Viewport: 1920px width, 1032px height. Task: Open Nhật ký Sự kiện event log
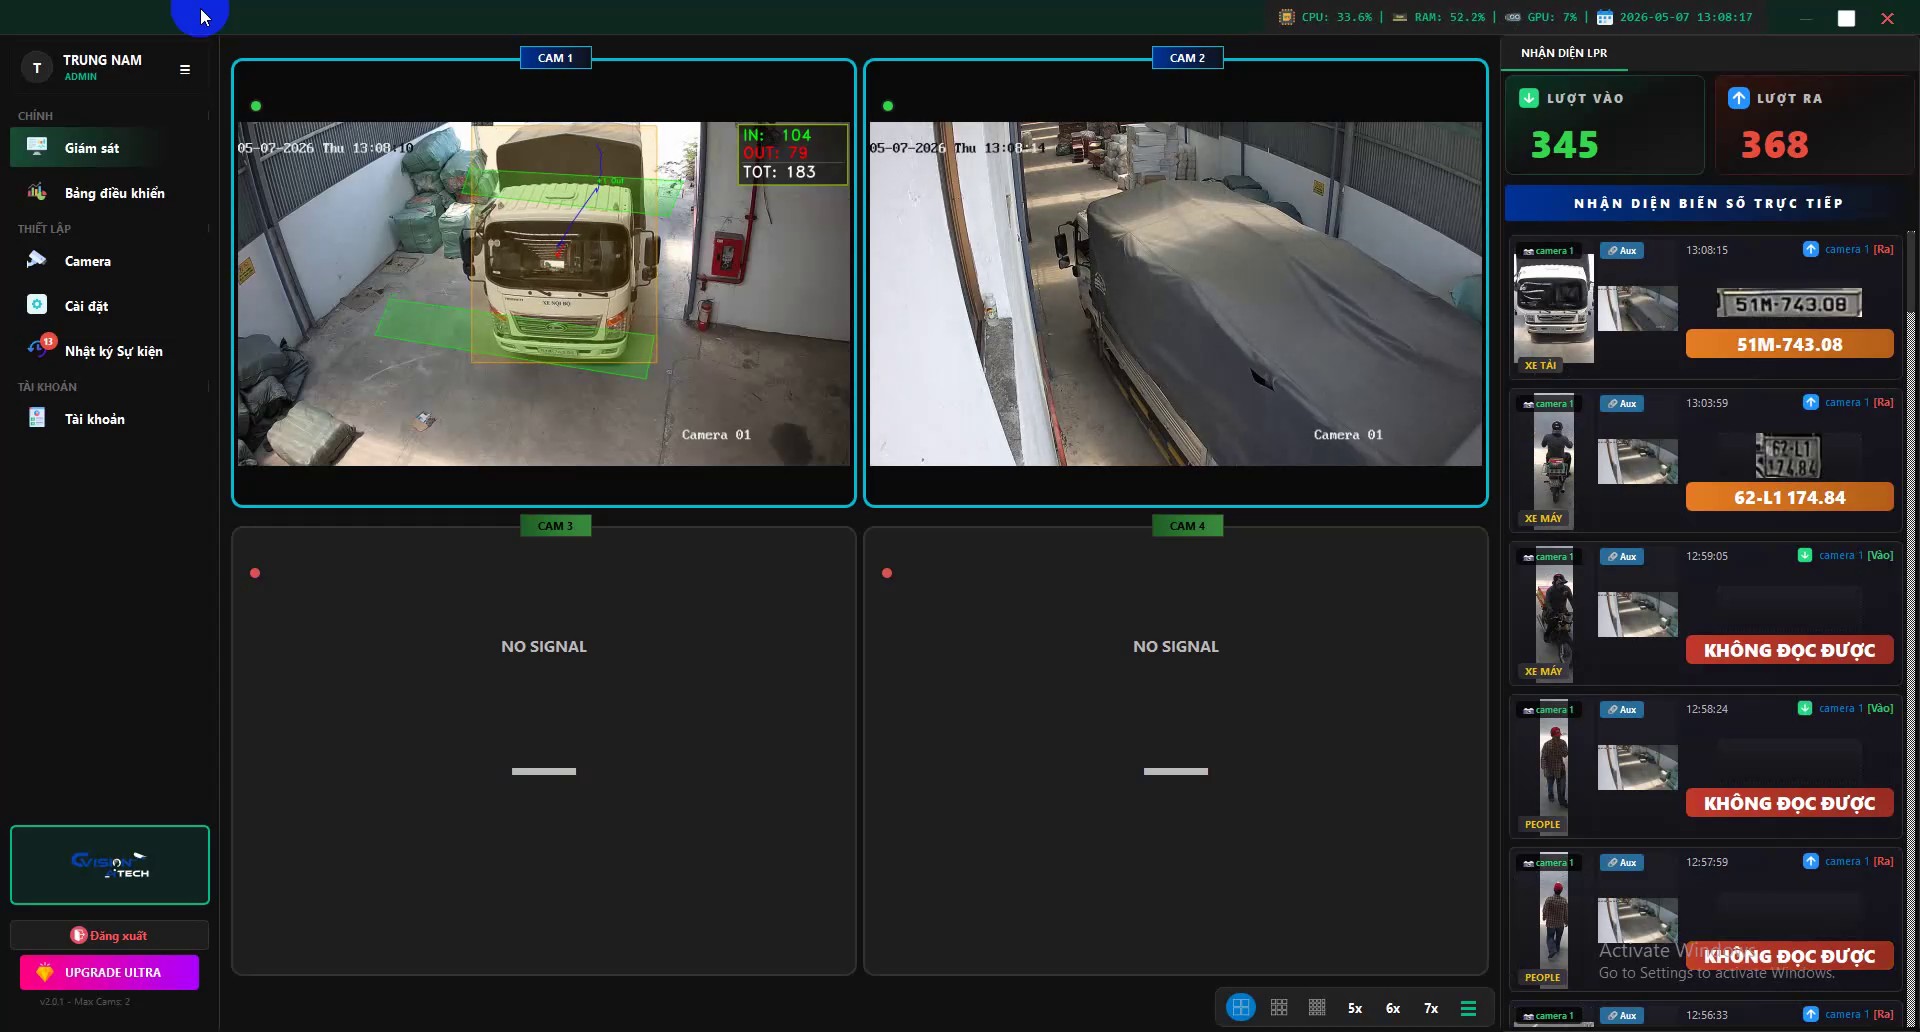(109, 351)
